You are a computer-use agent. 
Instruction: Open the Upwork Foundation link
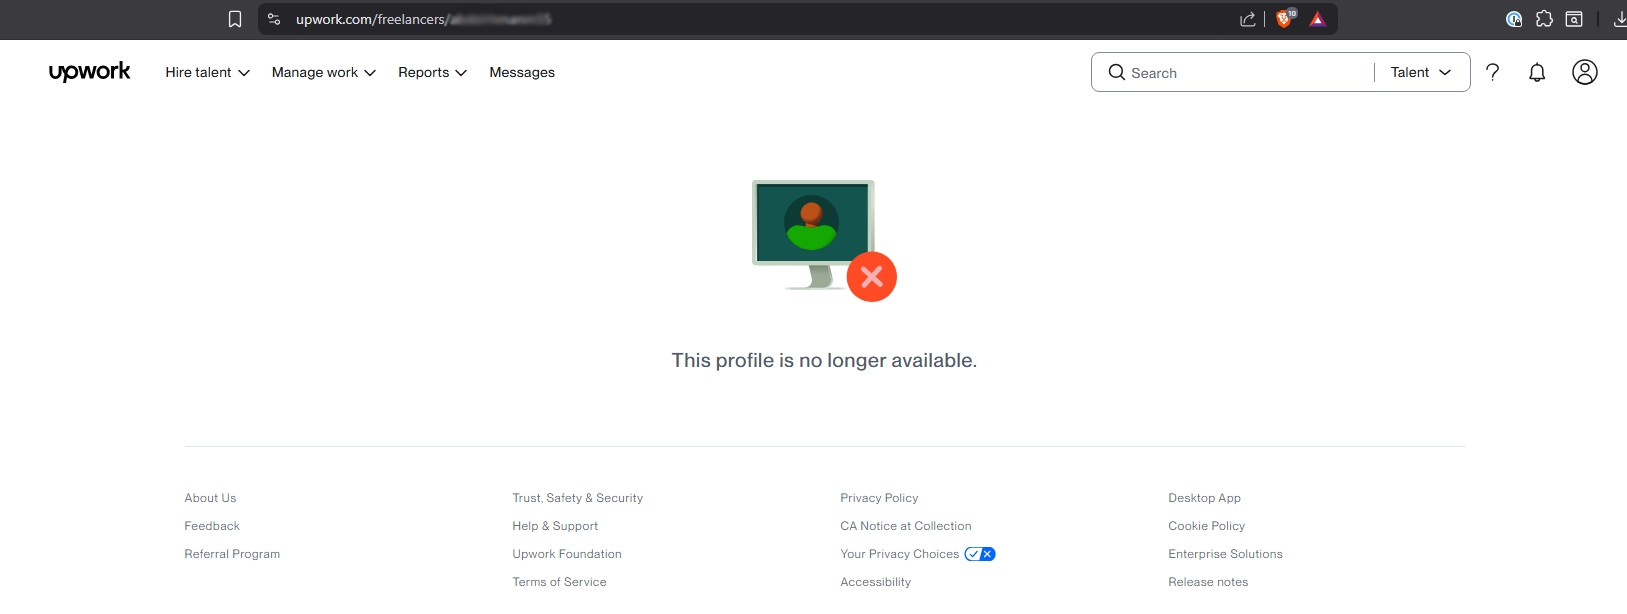pos(567,554)
